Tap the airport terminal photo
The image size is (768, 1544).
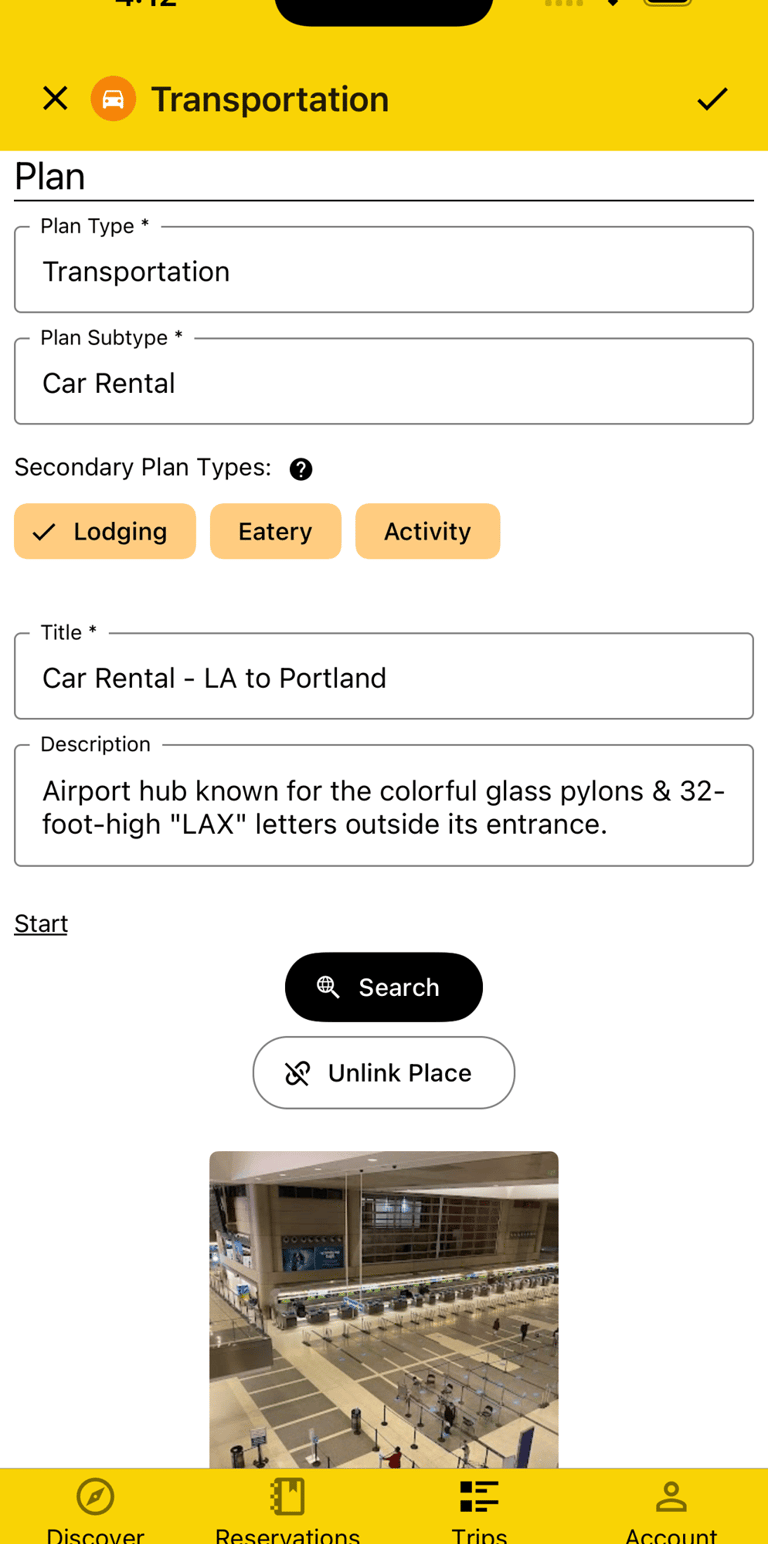(384, 1310)
